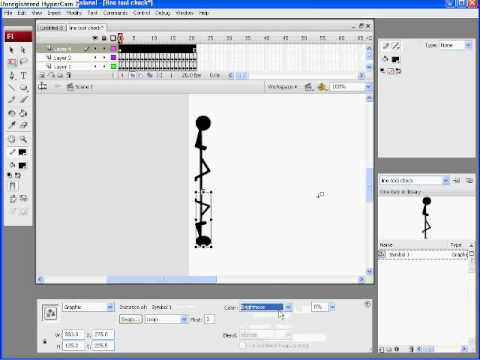Open the Workspace dropdown in edit bar
This screenshot has width=480, height=360.
pos(282,87)
